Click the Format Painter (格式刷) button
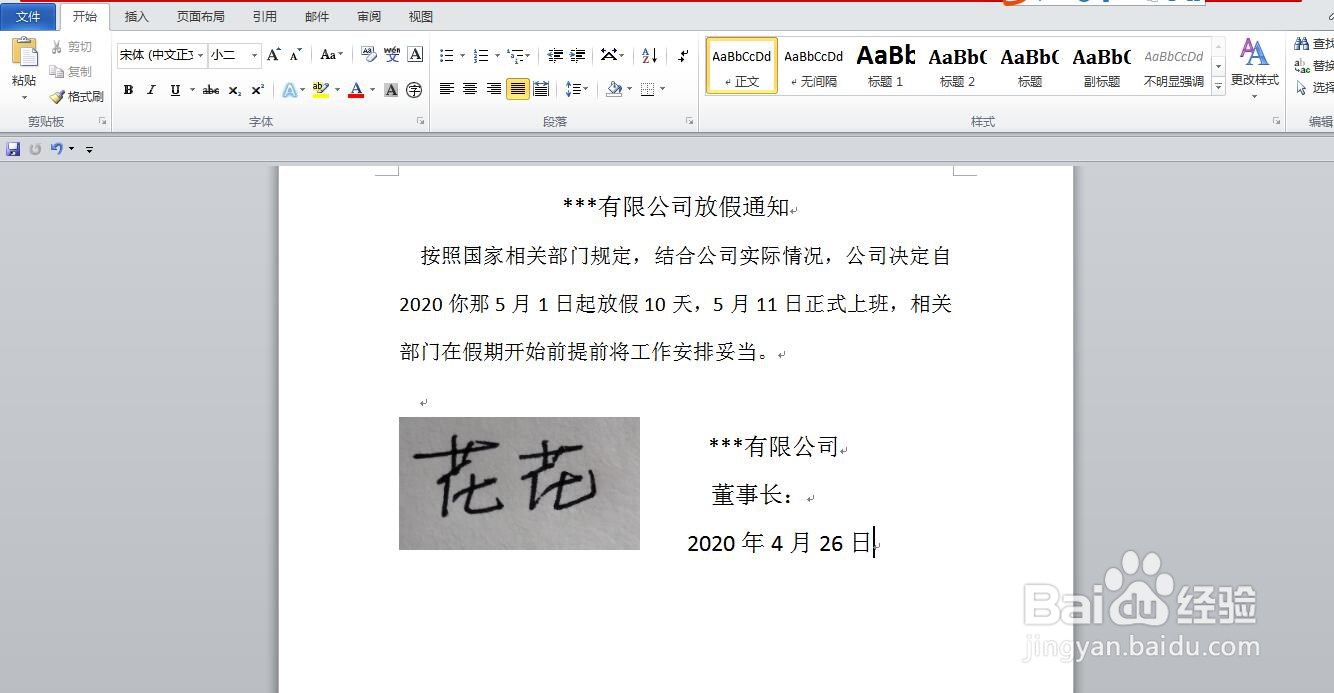Screen dimensions: 1334x693 77,97
